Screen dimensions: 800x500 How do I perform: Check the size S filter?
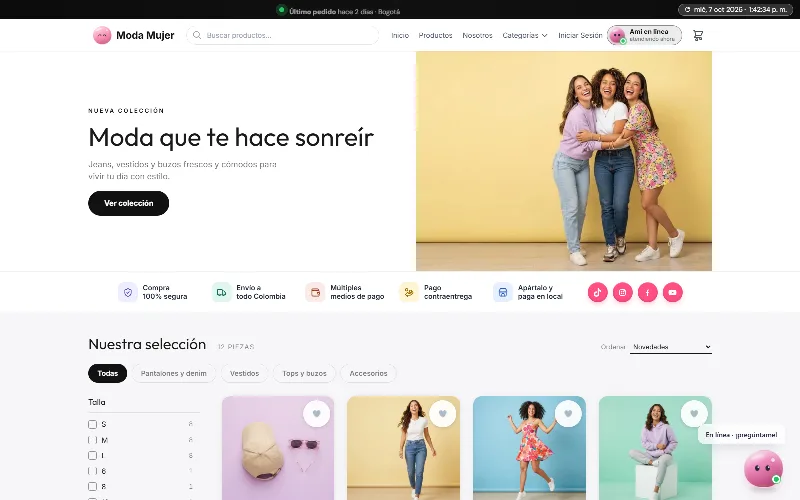click(92, 424)
